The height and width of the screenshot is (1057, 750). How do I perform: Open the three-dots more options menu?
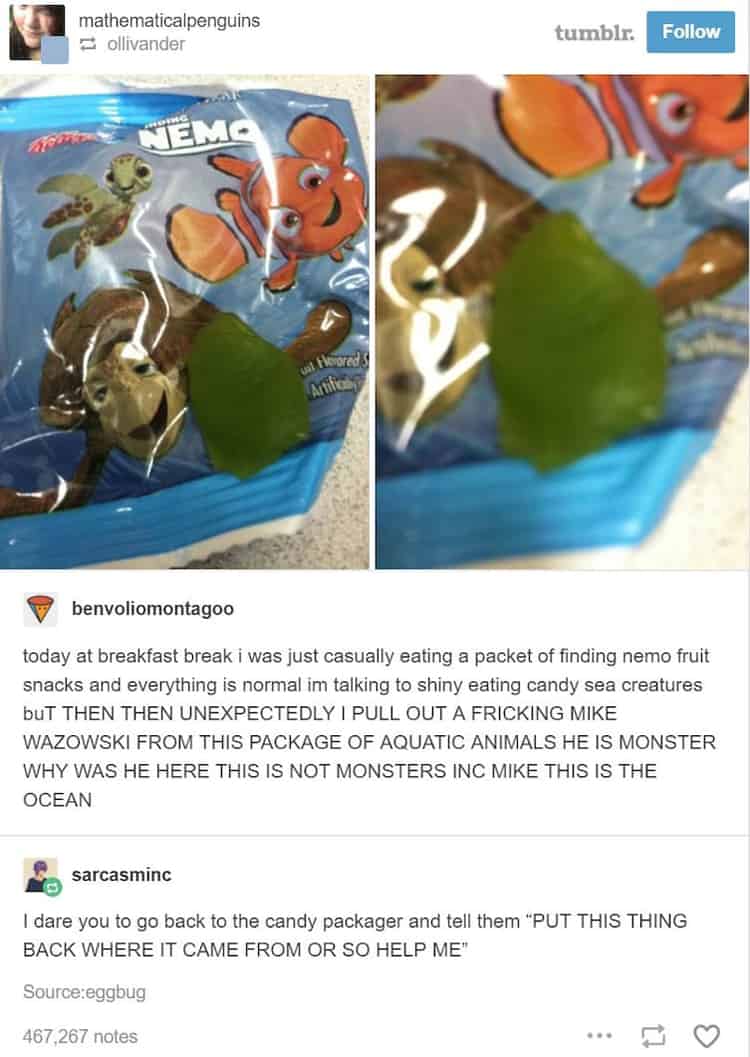point(599,1035)
